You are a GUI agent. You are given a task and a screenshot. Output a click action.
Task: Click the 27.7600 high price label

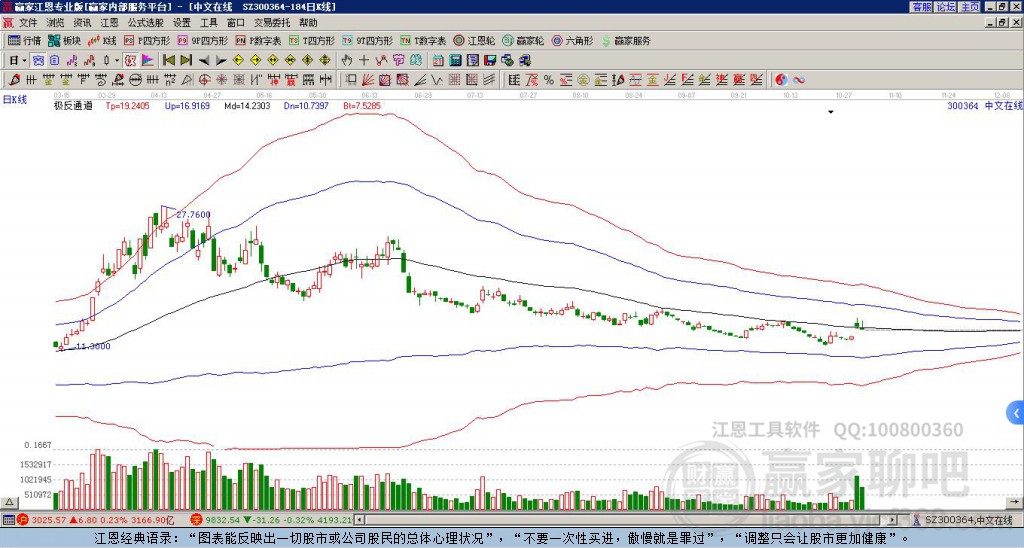(193, 215)
